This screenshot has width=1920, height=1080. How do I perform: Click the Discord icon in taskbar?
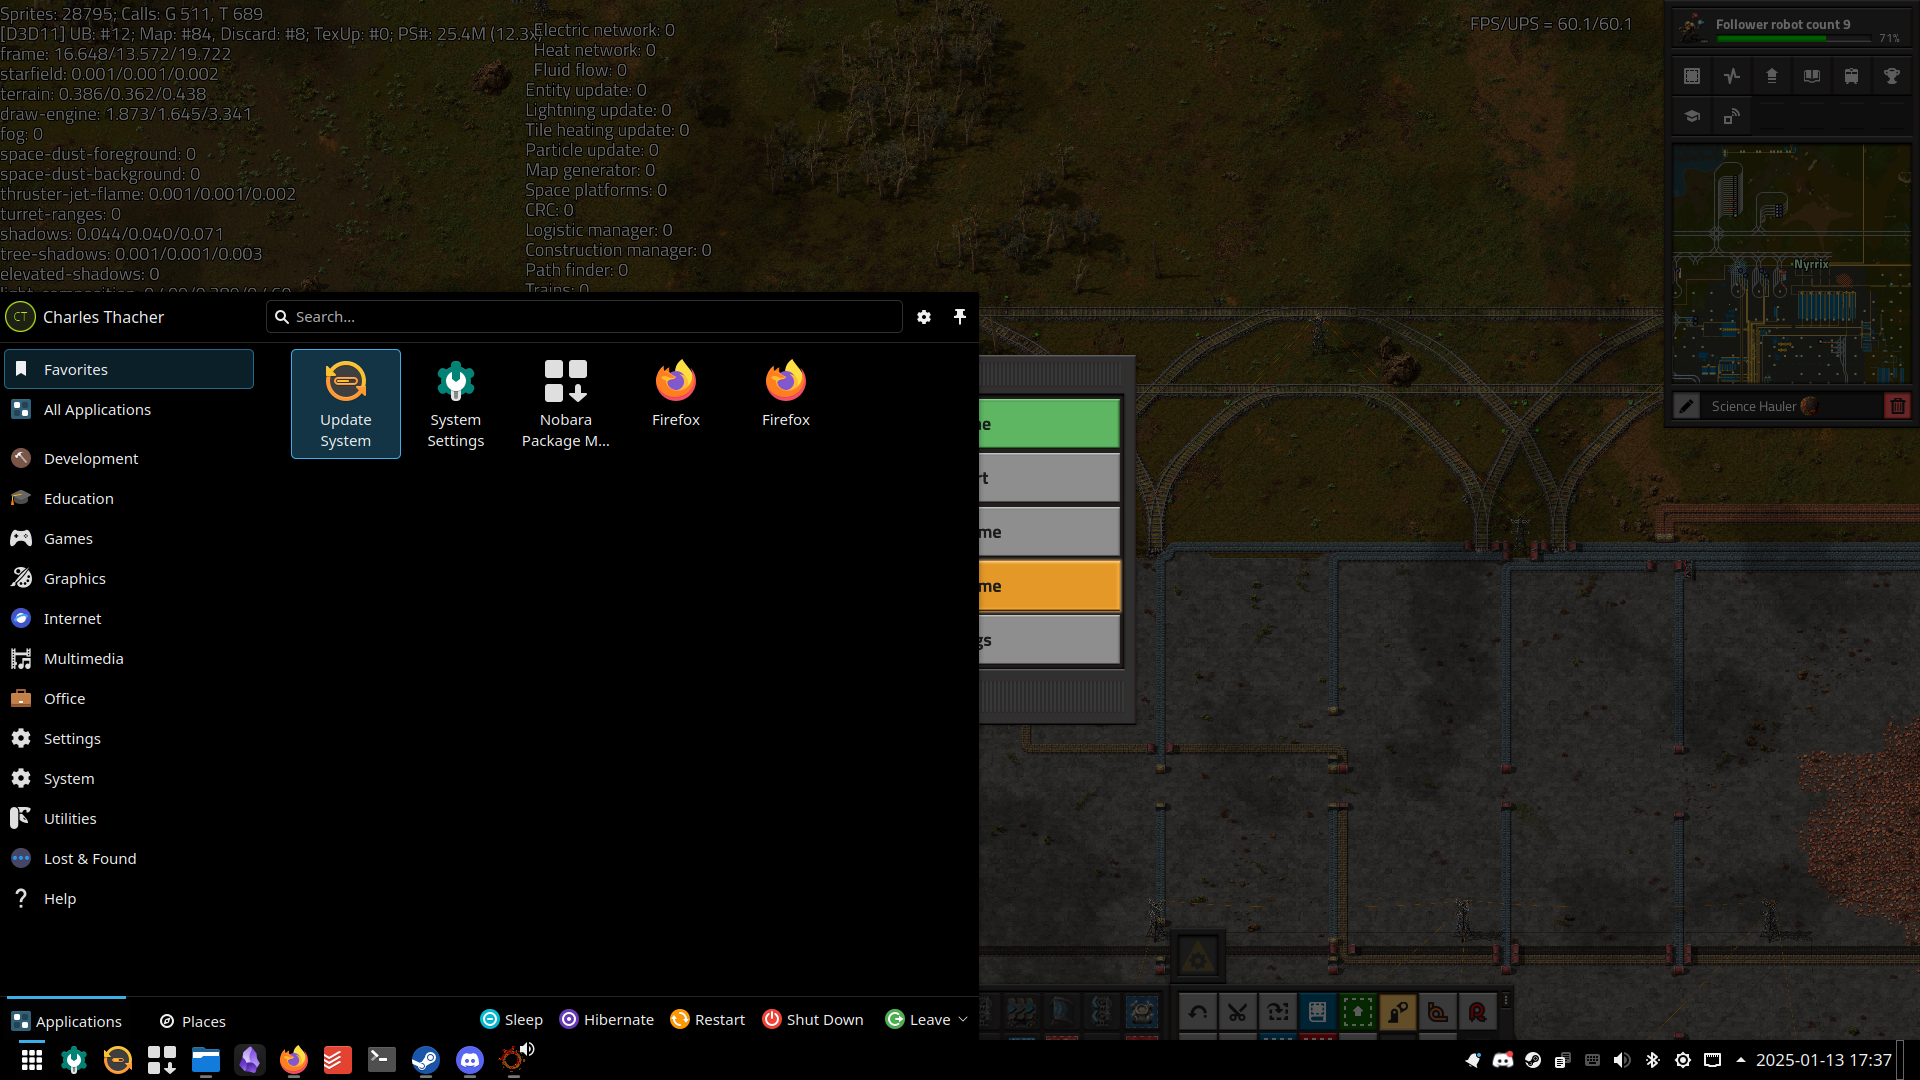pyautogui.click(x=469, y=1059)
